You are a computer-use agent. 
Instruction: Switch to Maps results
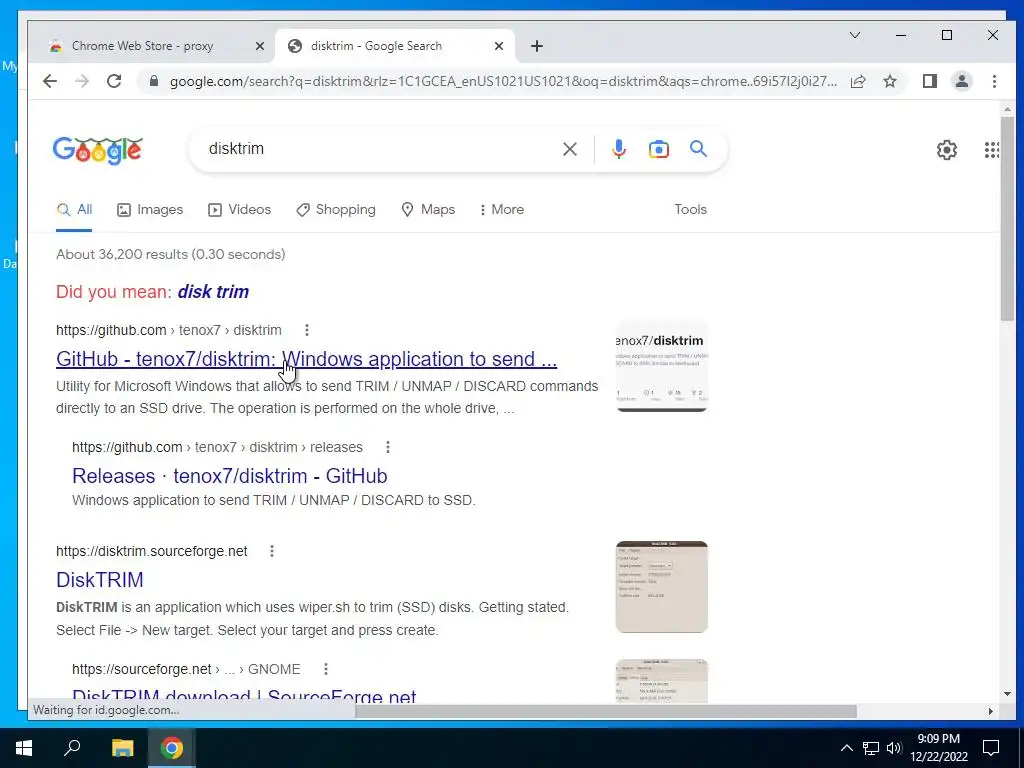click(x=428, y=210)
